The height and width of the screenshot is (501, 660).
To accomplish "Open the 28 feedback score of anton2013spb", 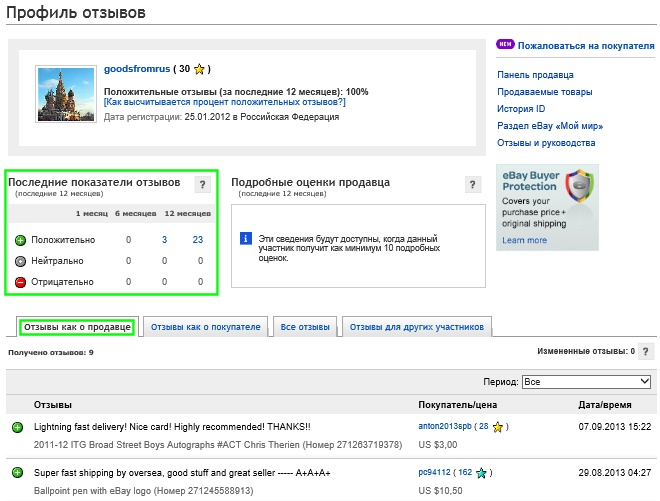I will [483, 426].
